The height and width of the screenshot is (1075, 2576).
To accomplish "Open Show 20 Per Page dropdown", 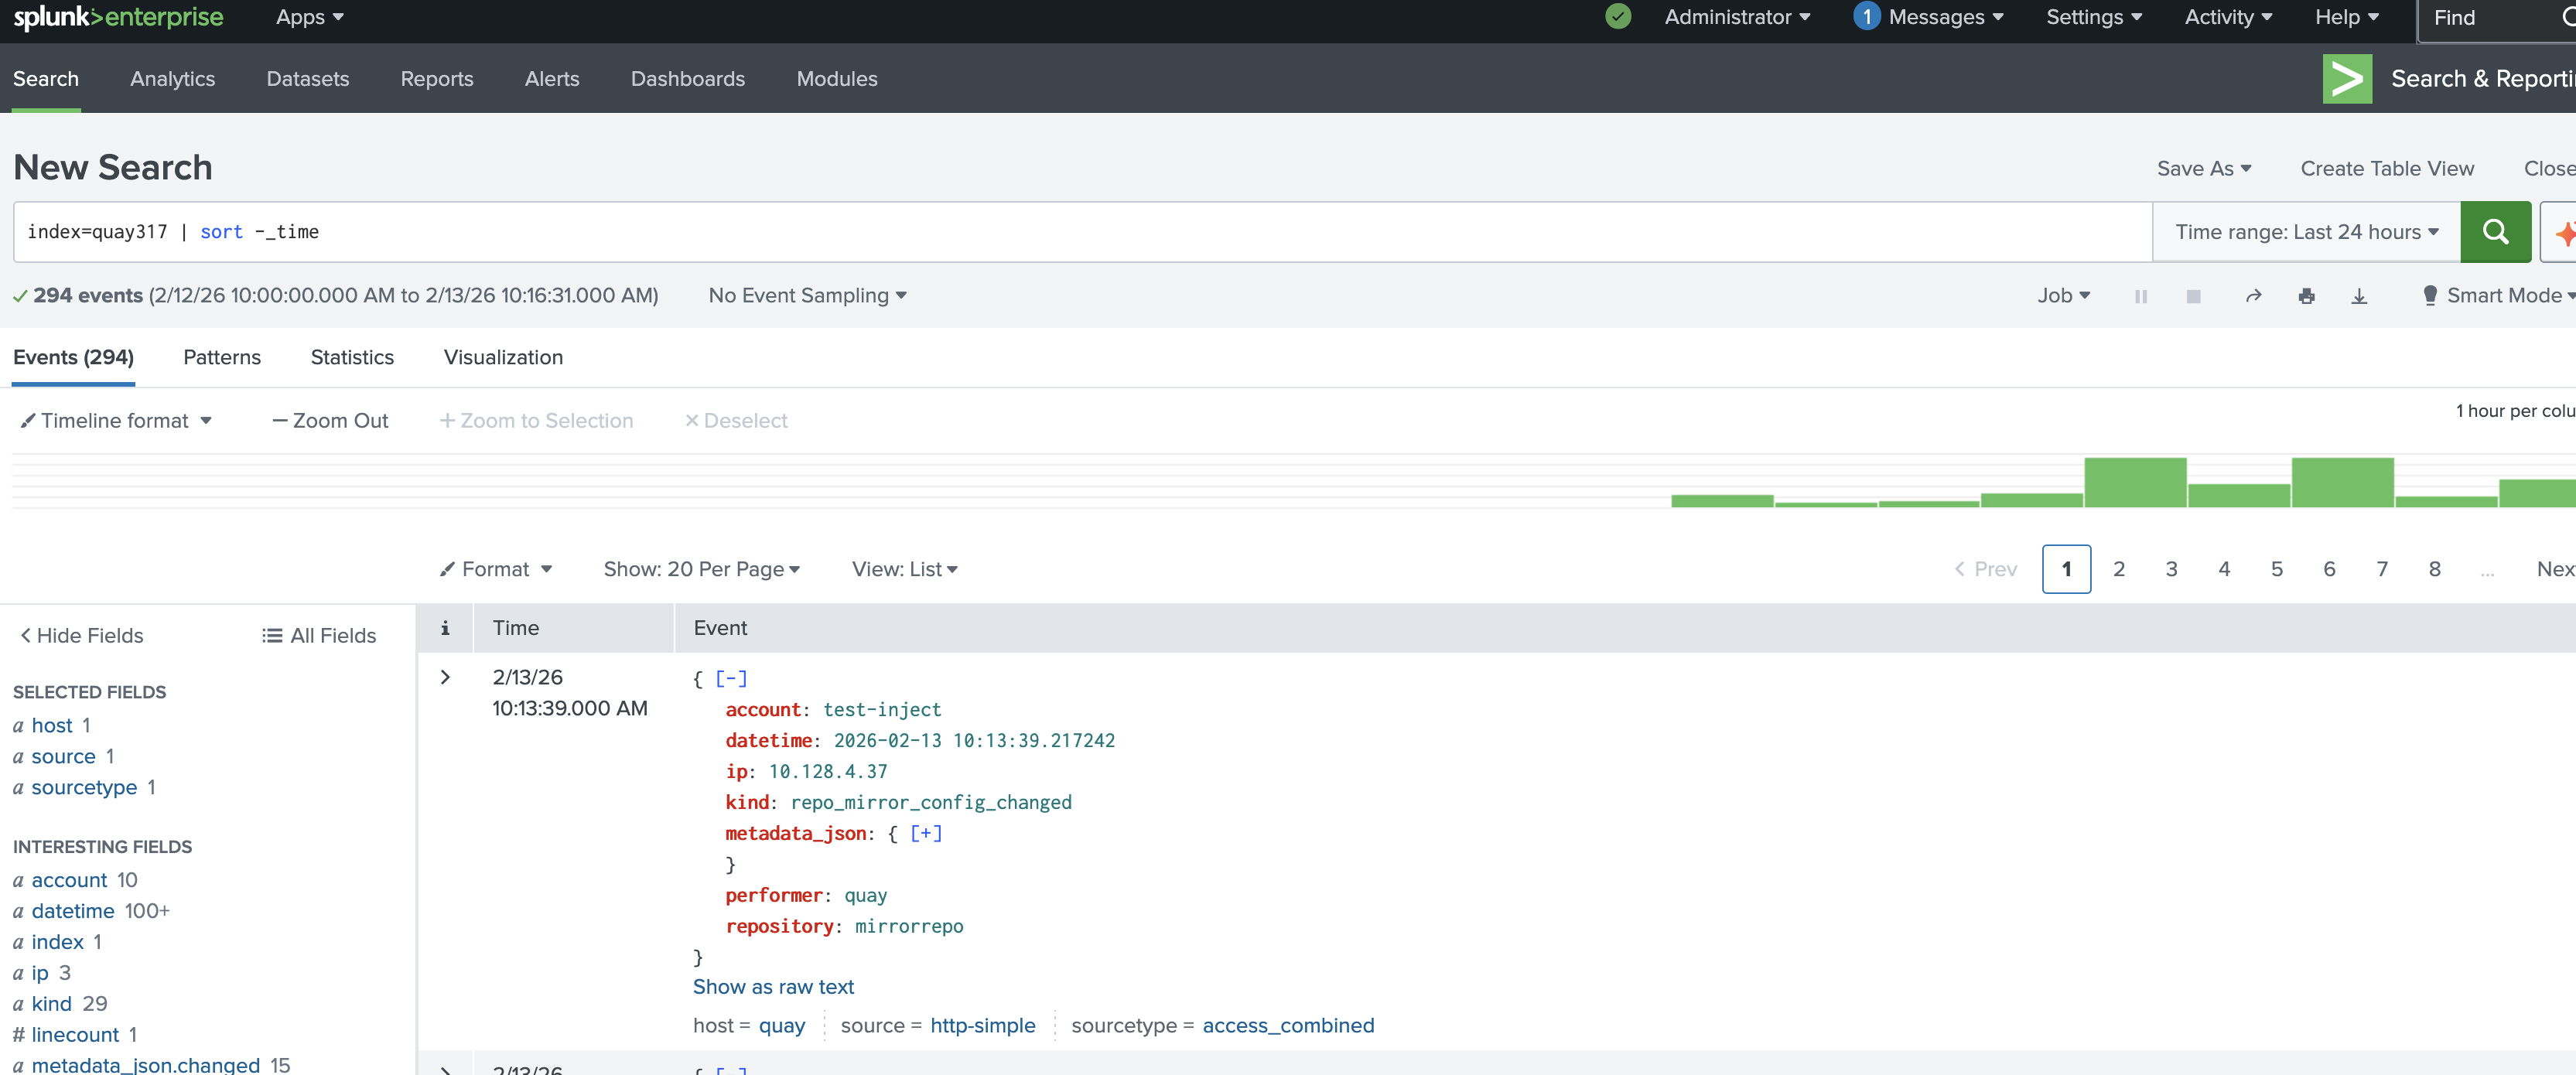I will [x=701, y=569].
